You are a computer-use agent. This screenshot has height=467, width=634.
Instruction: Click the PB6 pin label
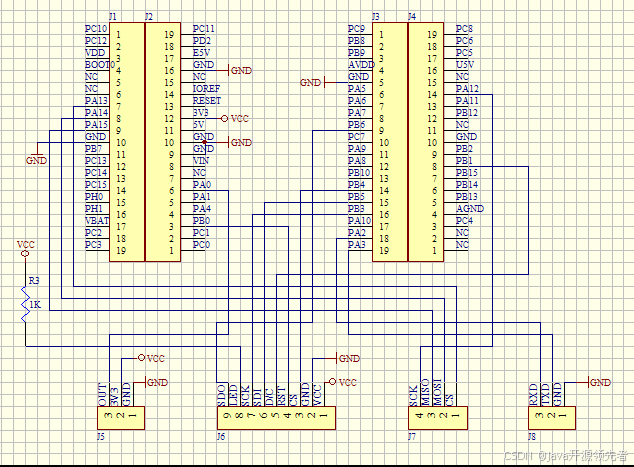357,125
